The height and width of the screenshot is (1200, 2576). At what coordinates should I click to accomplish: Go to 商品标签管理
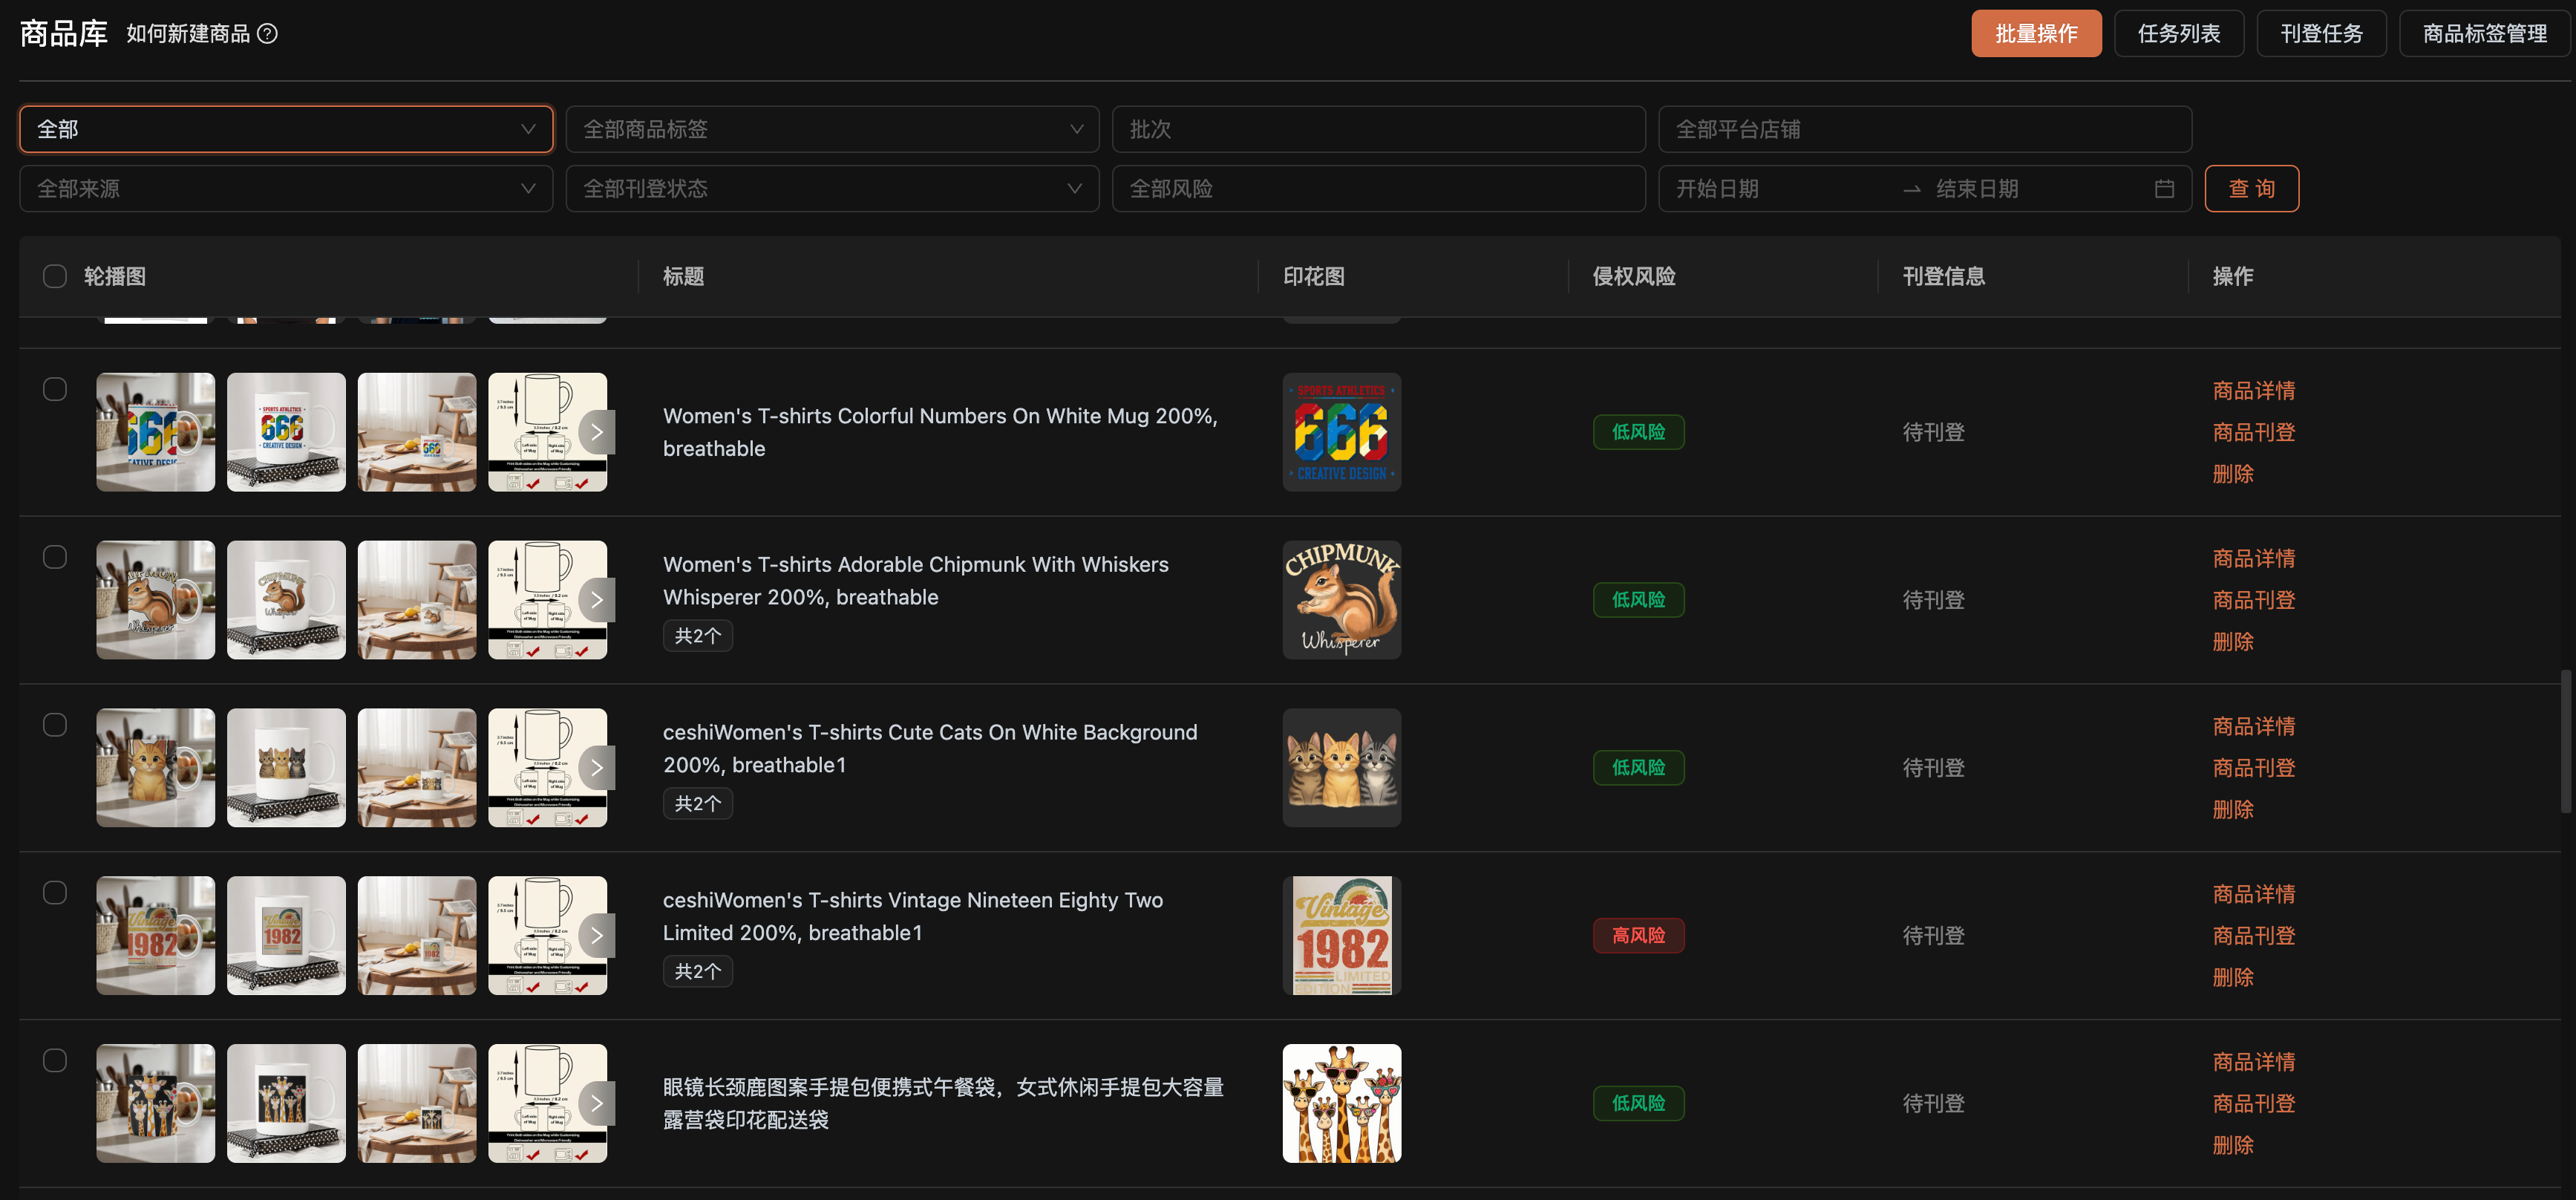pos(2484,34)
